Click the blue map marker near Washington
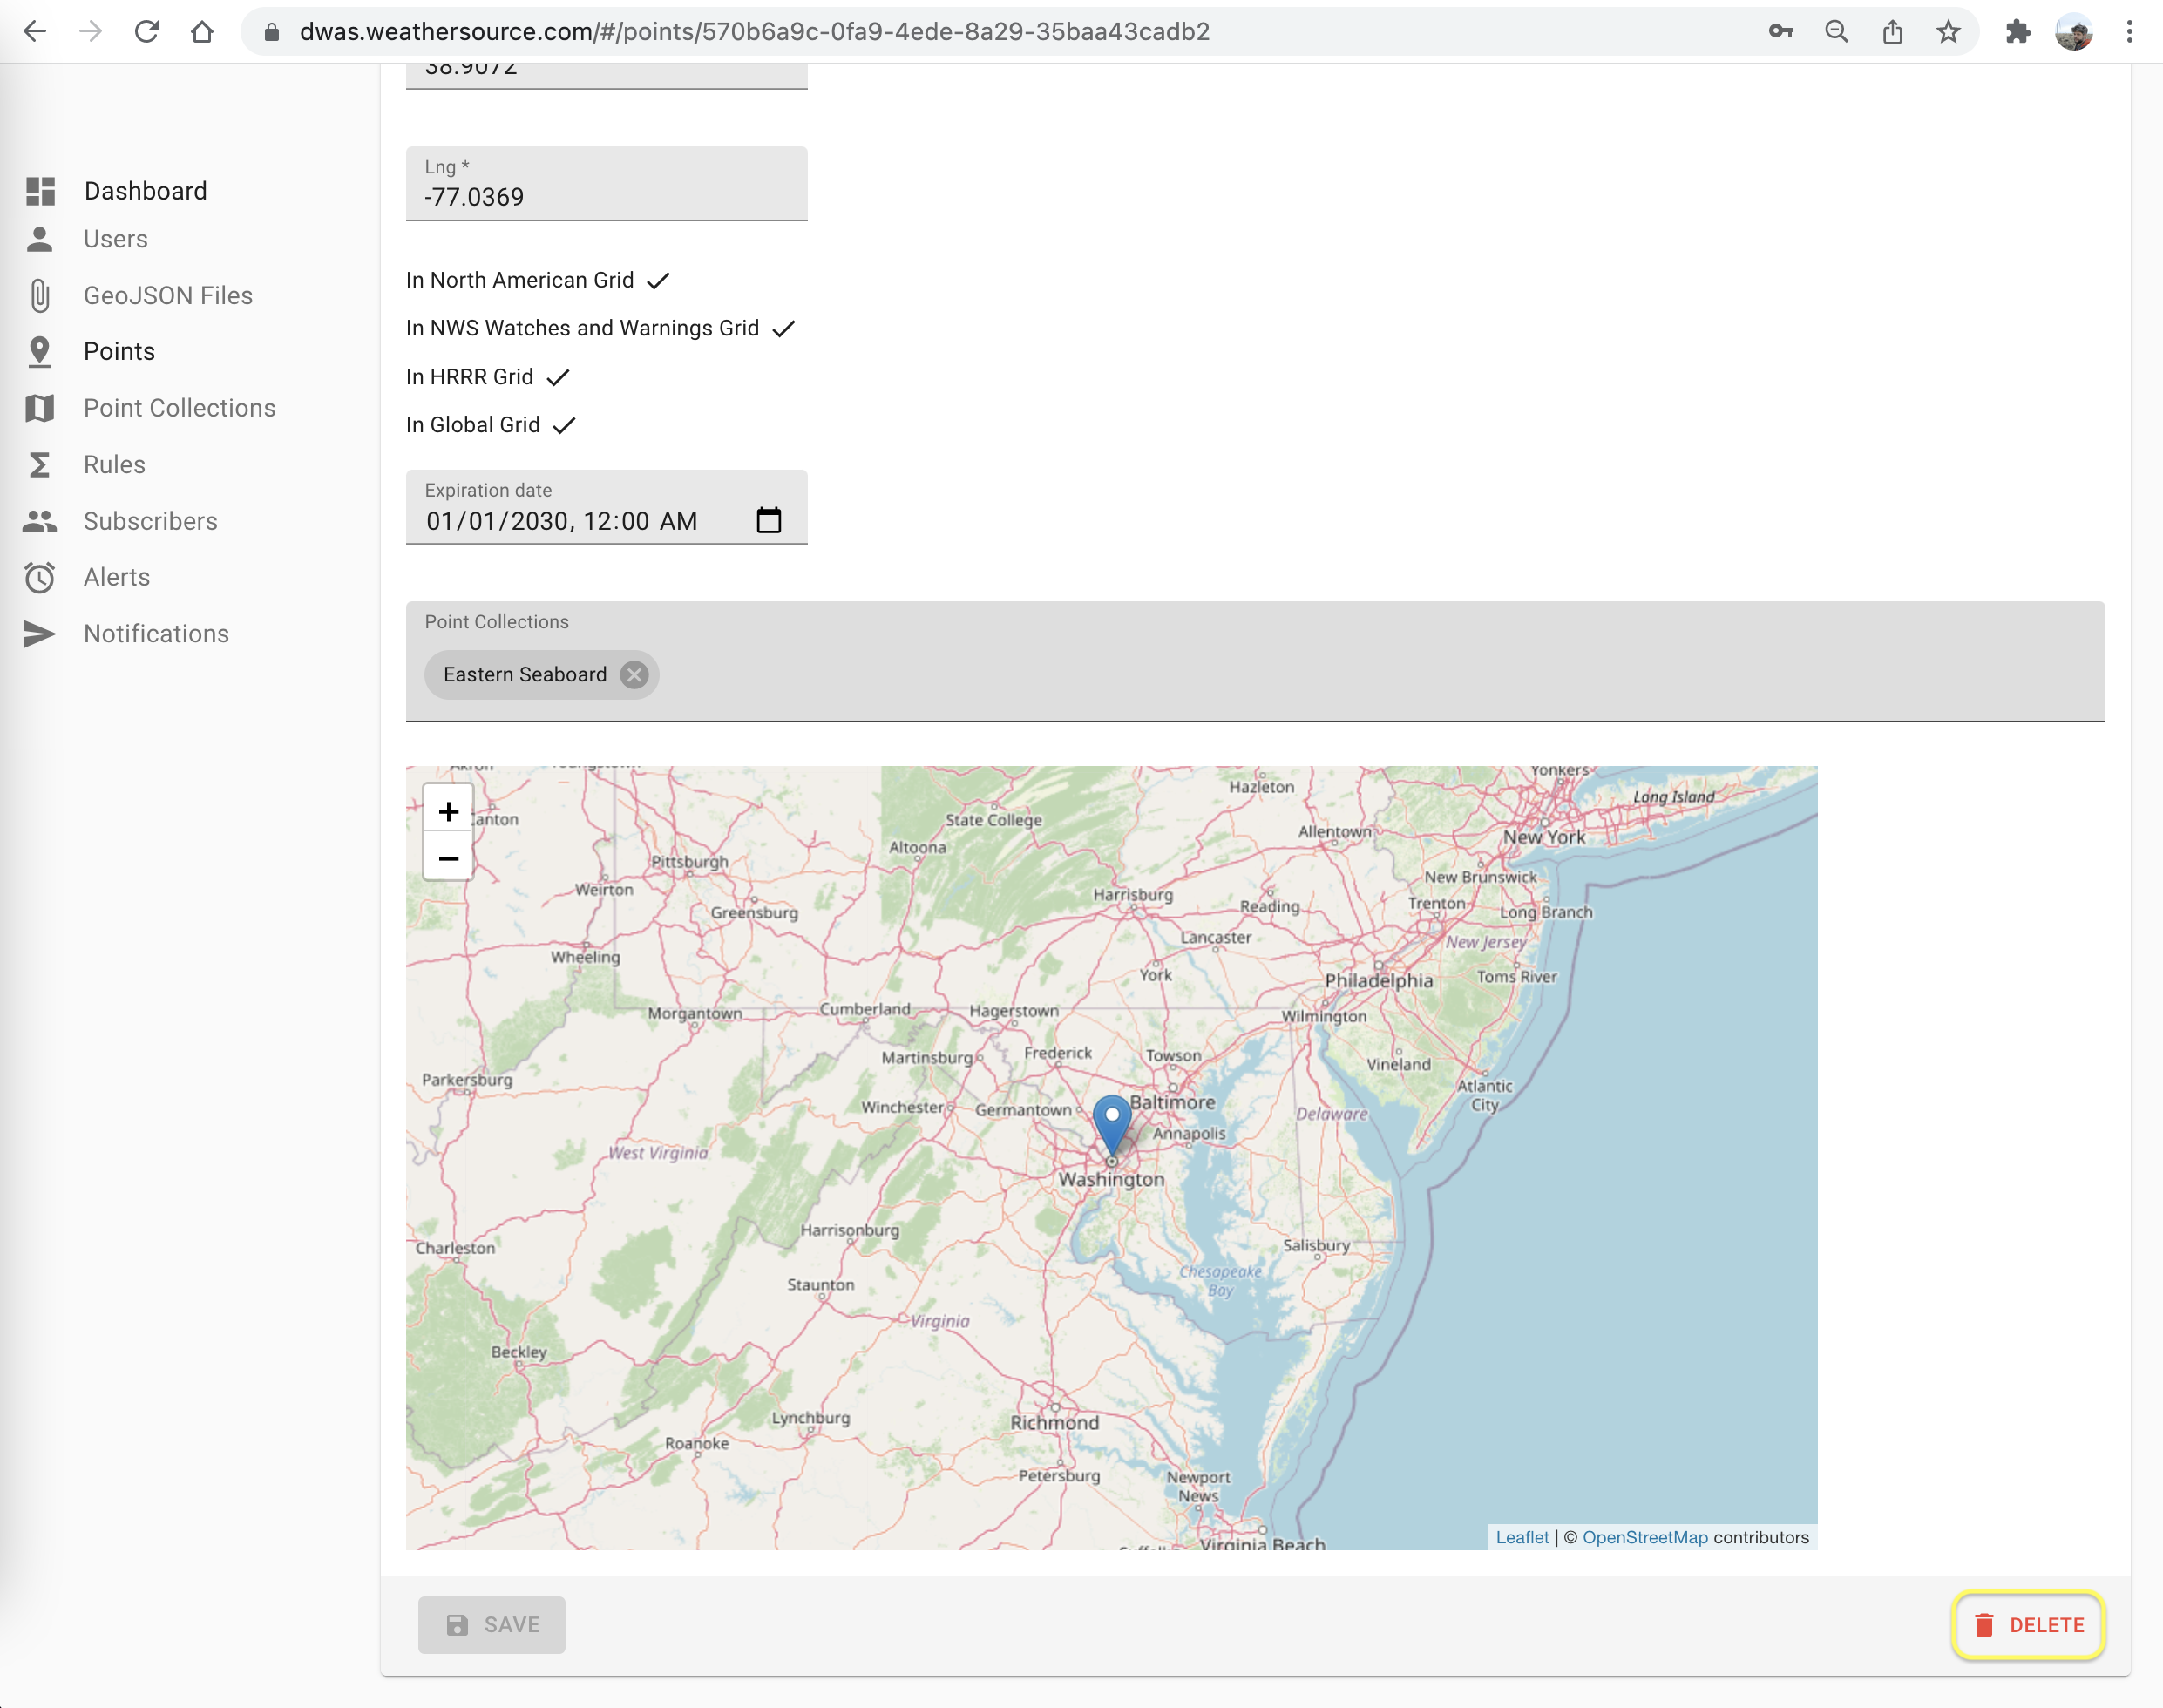 [1112, 1125]
